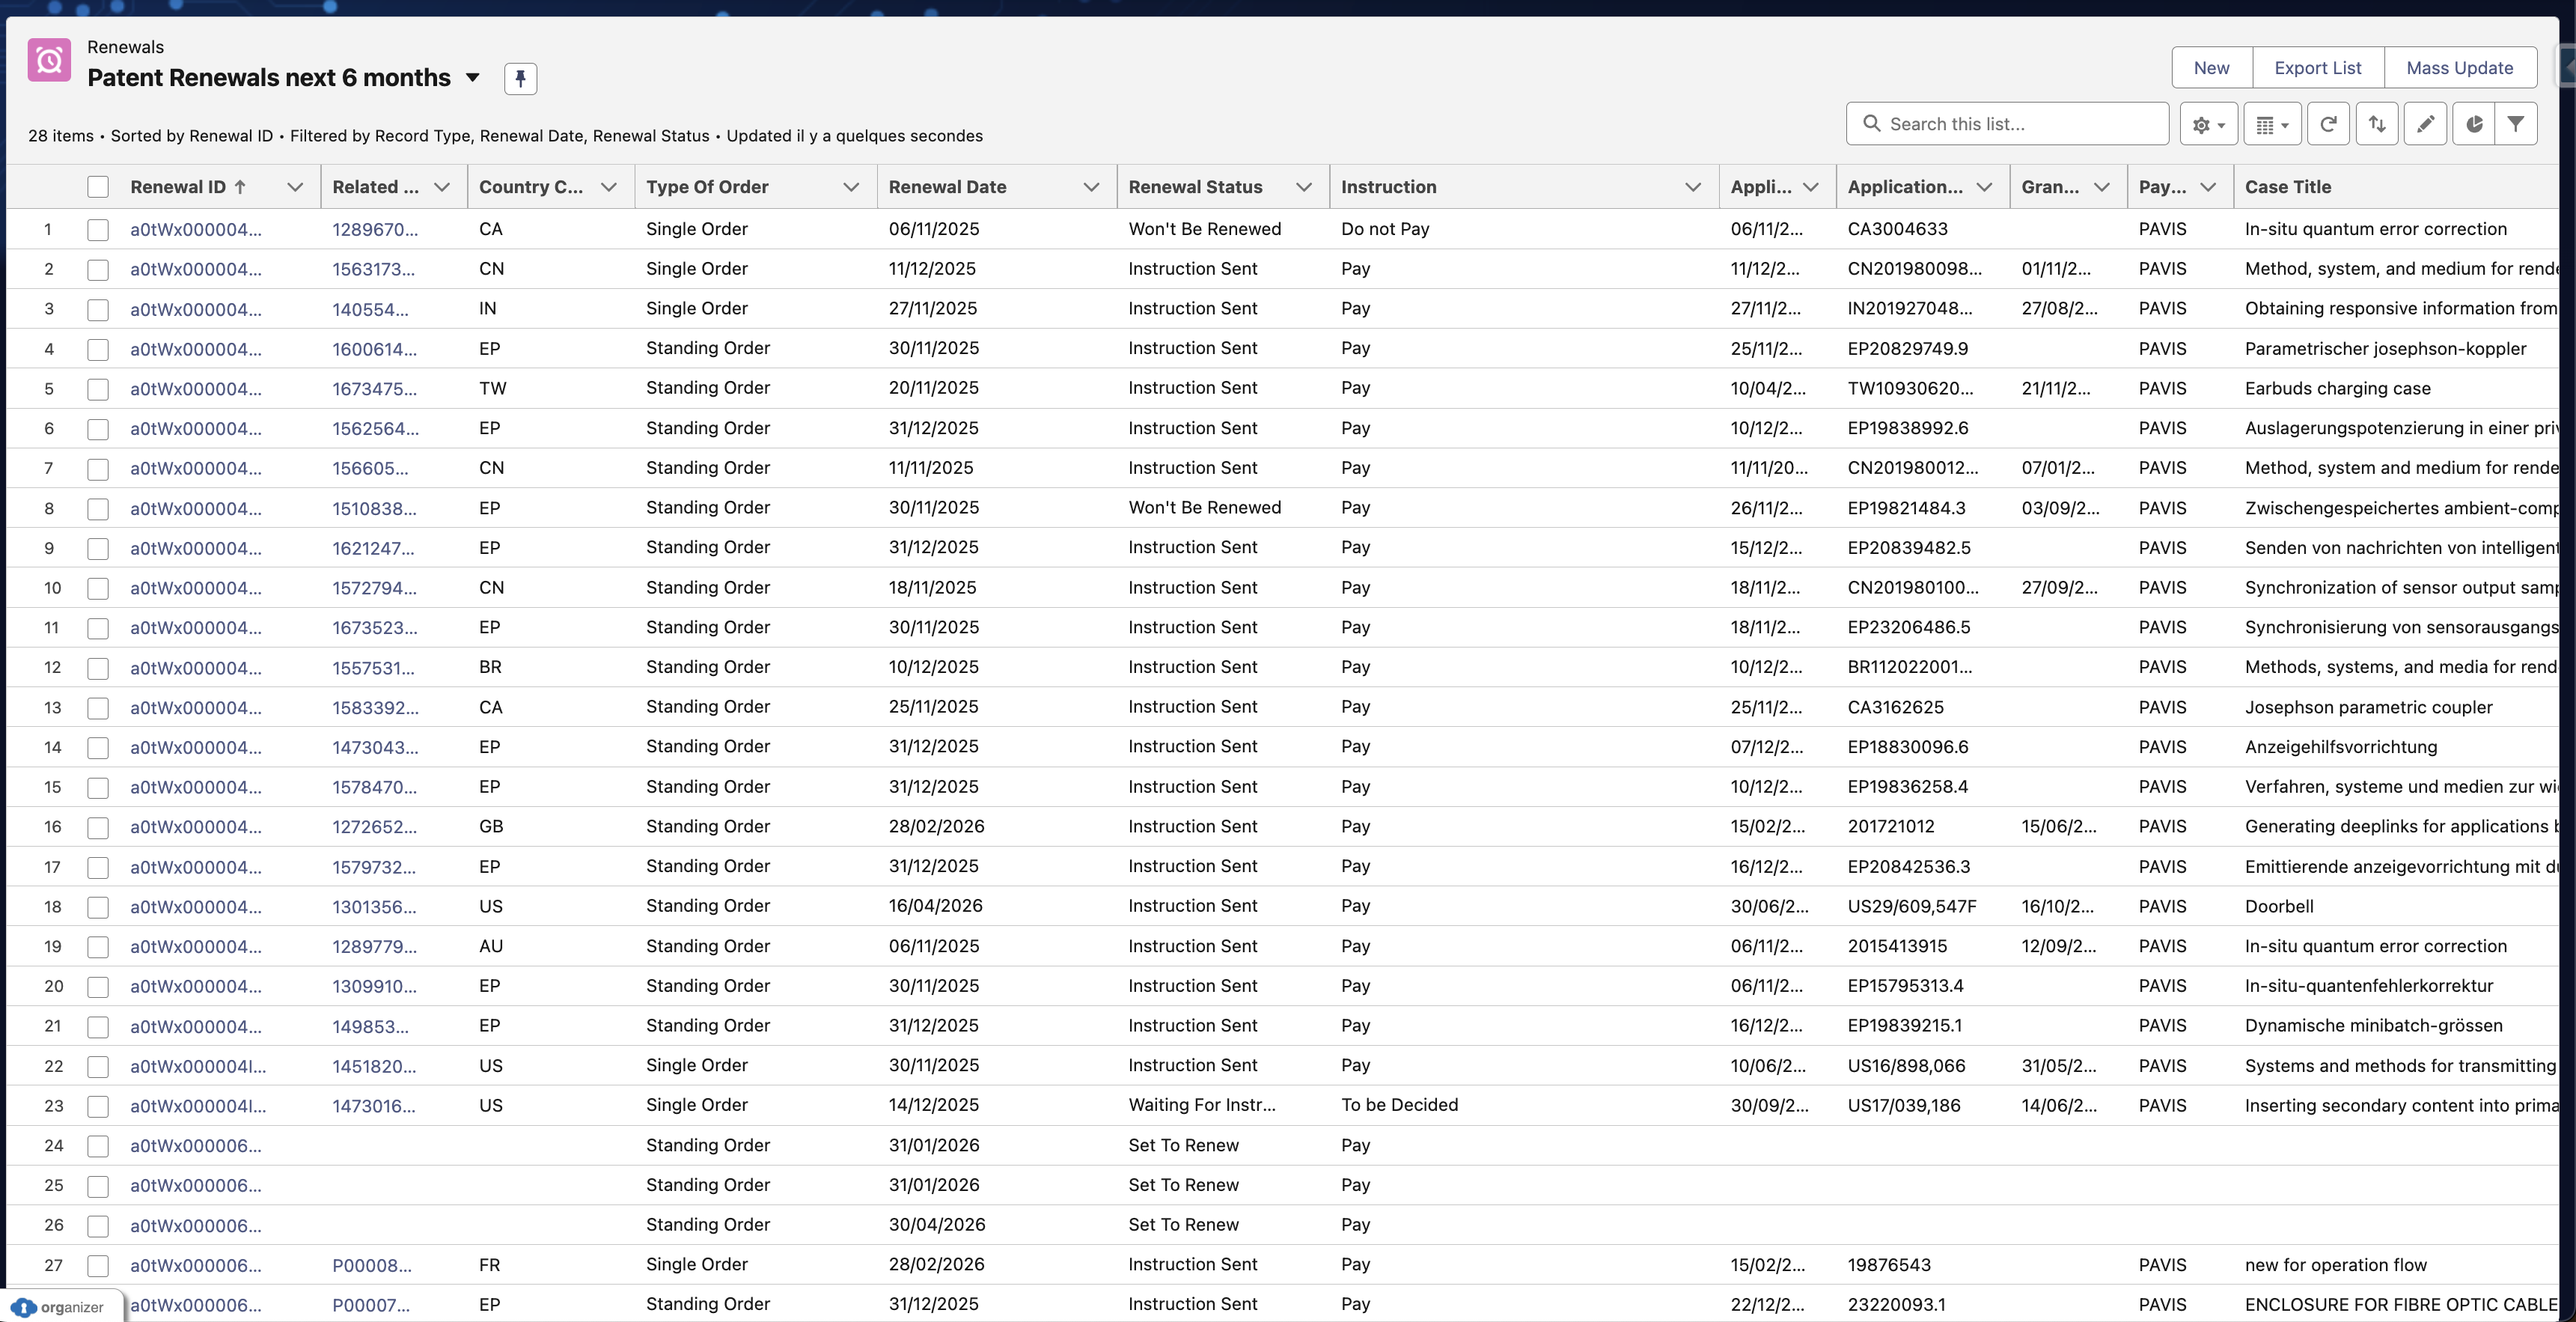Open the list view name dropdown arrow
Screen dimensions: 2576x1322
pos(473,78)
